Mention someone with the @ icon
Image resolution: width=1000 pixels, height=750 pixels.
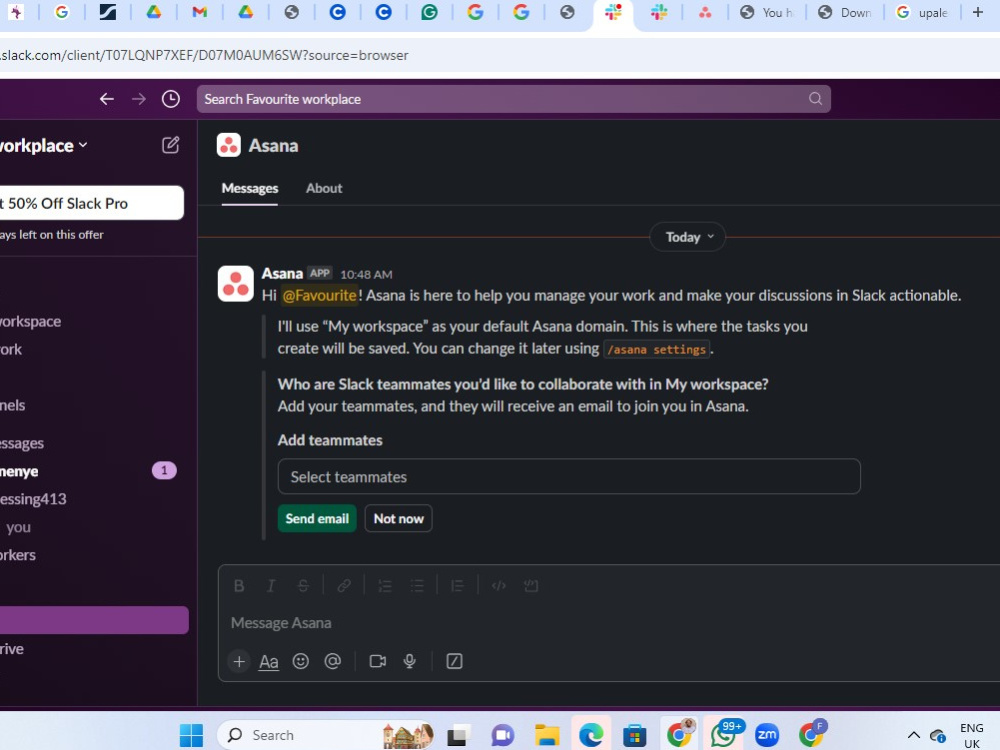(x=332, y=661)
